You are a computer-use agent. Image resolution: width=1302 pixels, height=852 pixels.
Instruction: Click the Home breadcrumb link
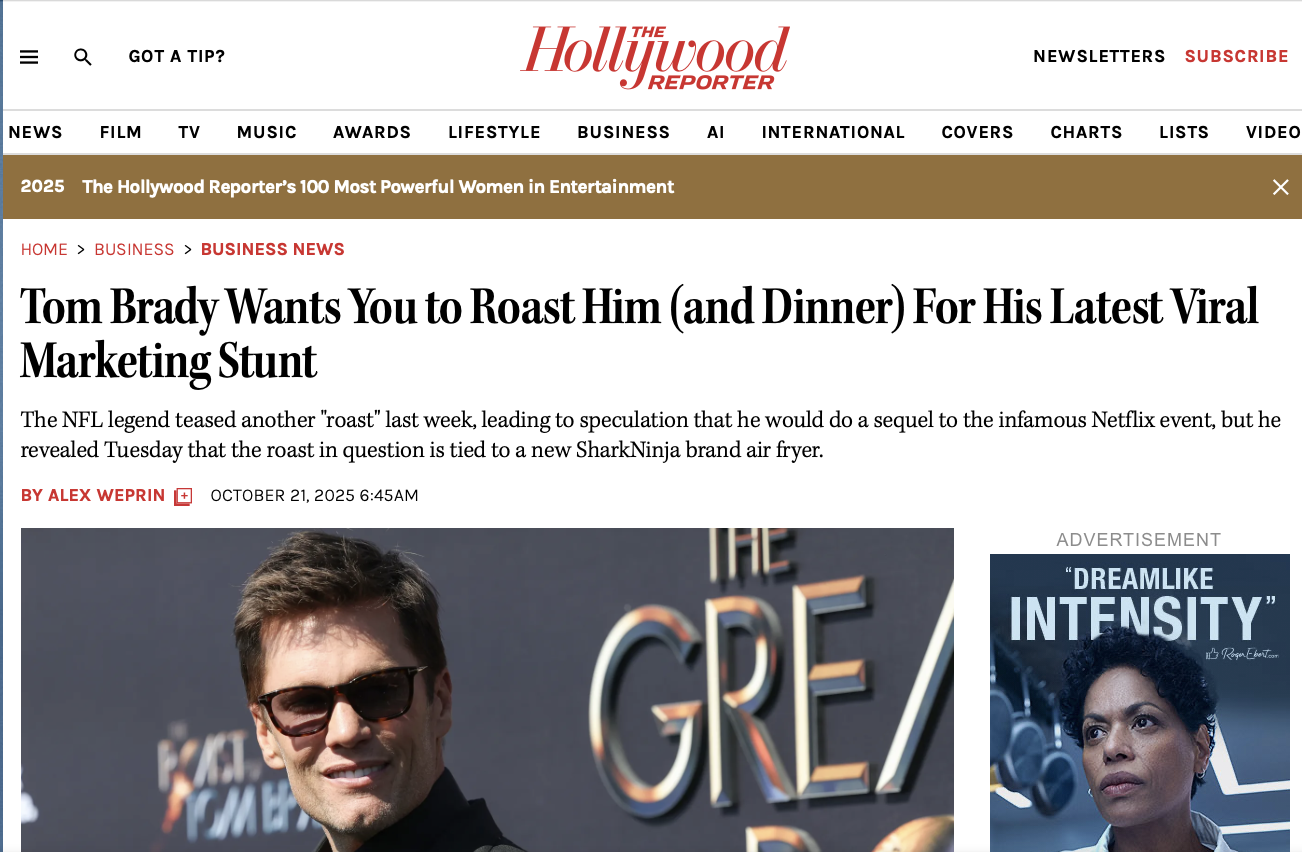(x=44, y=249)
